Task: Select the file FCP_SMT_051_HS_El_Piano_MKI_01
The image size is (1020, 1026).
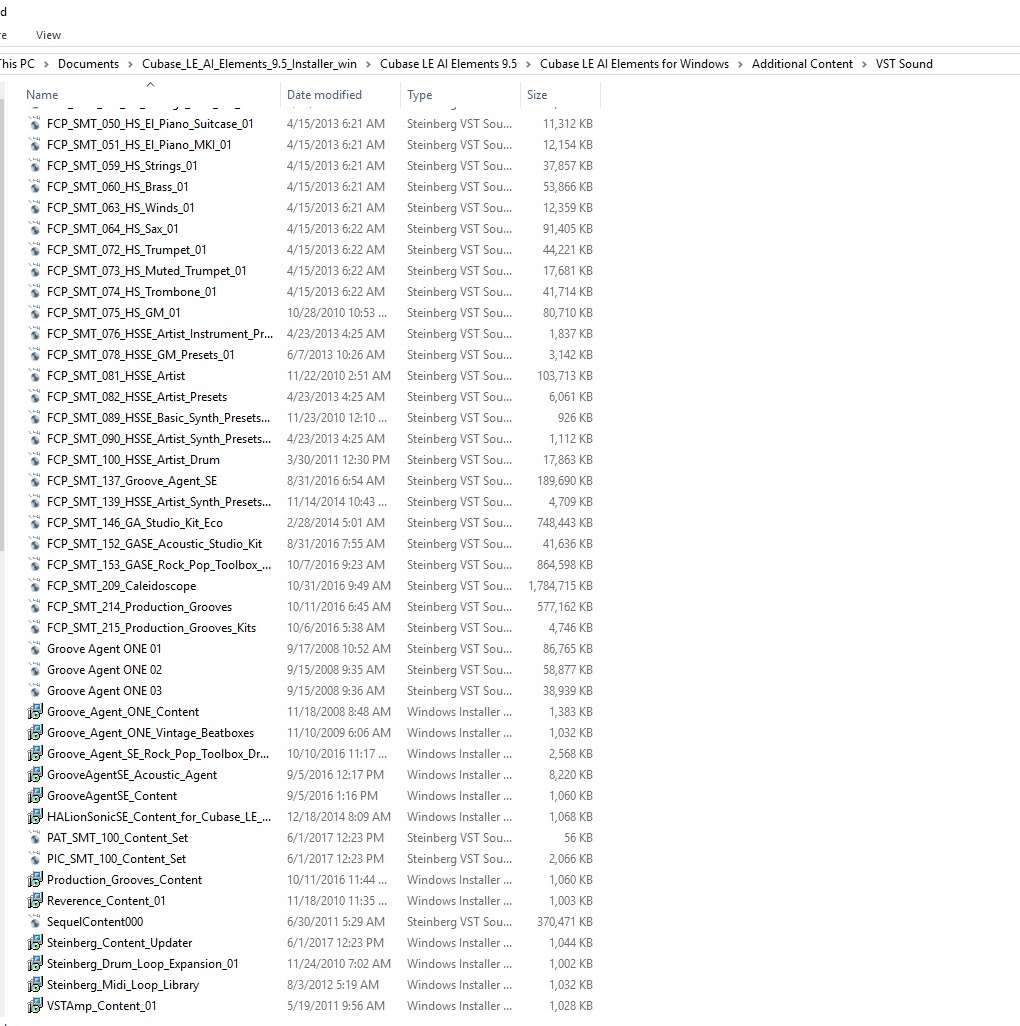Action: tap(139, 145)
